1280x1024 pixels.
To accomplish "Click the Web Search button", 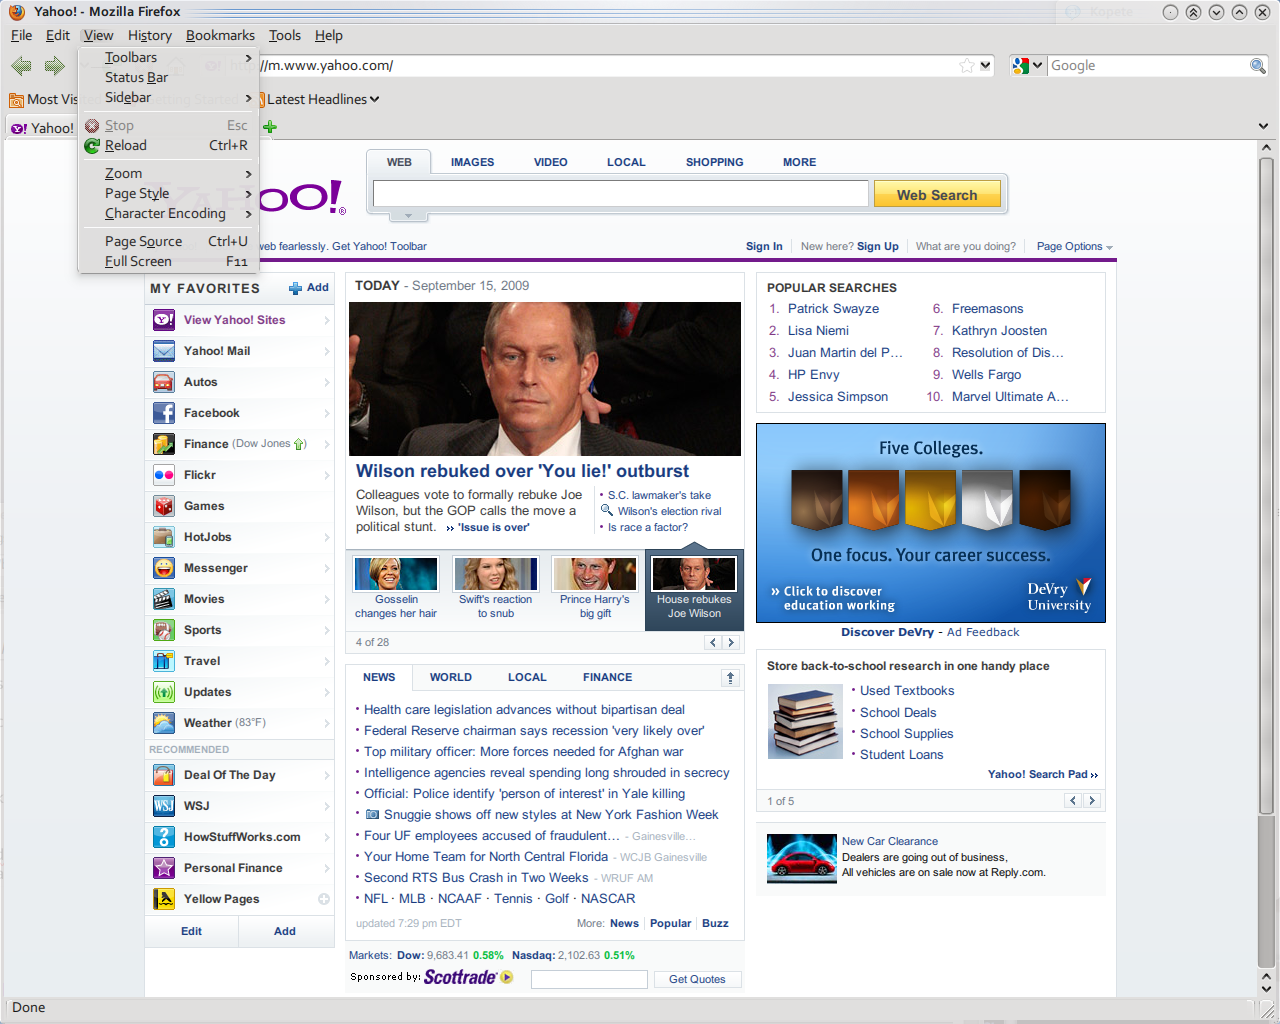I will pos(937,195).
